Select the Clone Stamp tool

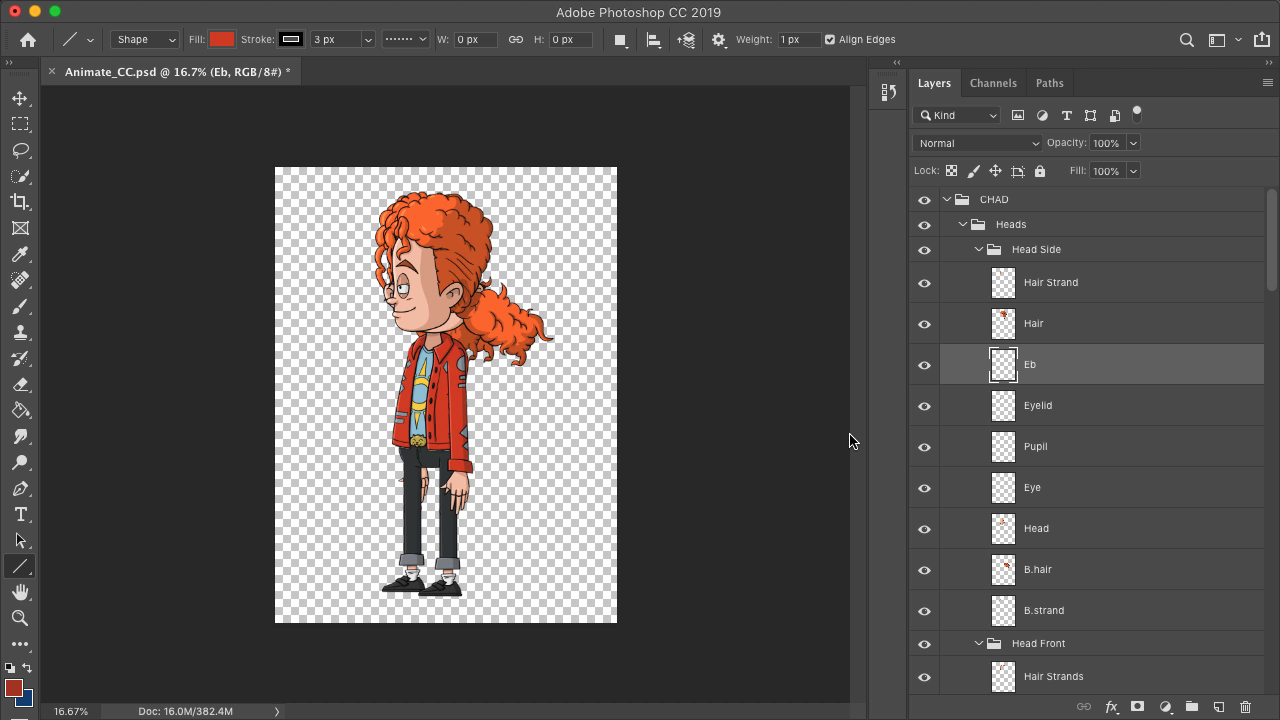coord(20,333)
